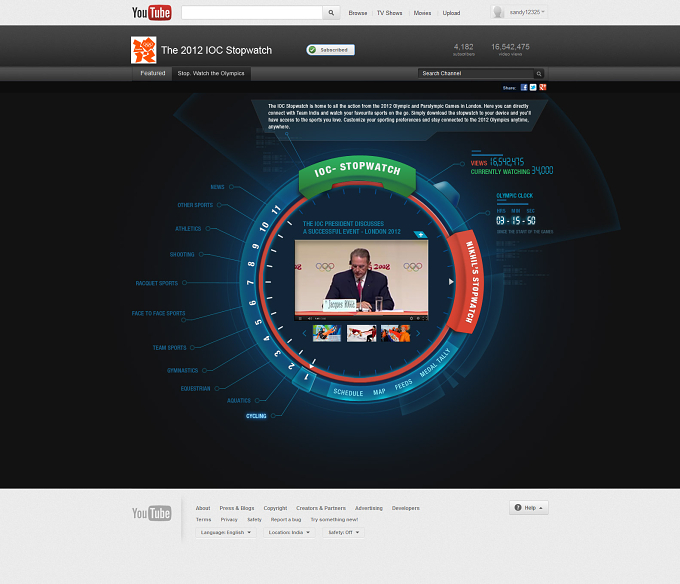The height and width of the screenshot is (584, 680).
Task: Toggle the Subscribed button
Action: point(330,50)
